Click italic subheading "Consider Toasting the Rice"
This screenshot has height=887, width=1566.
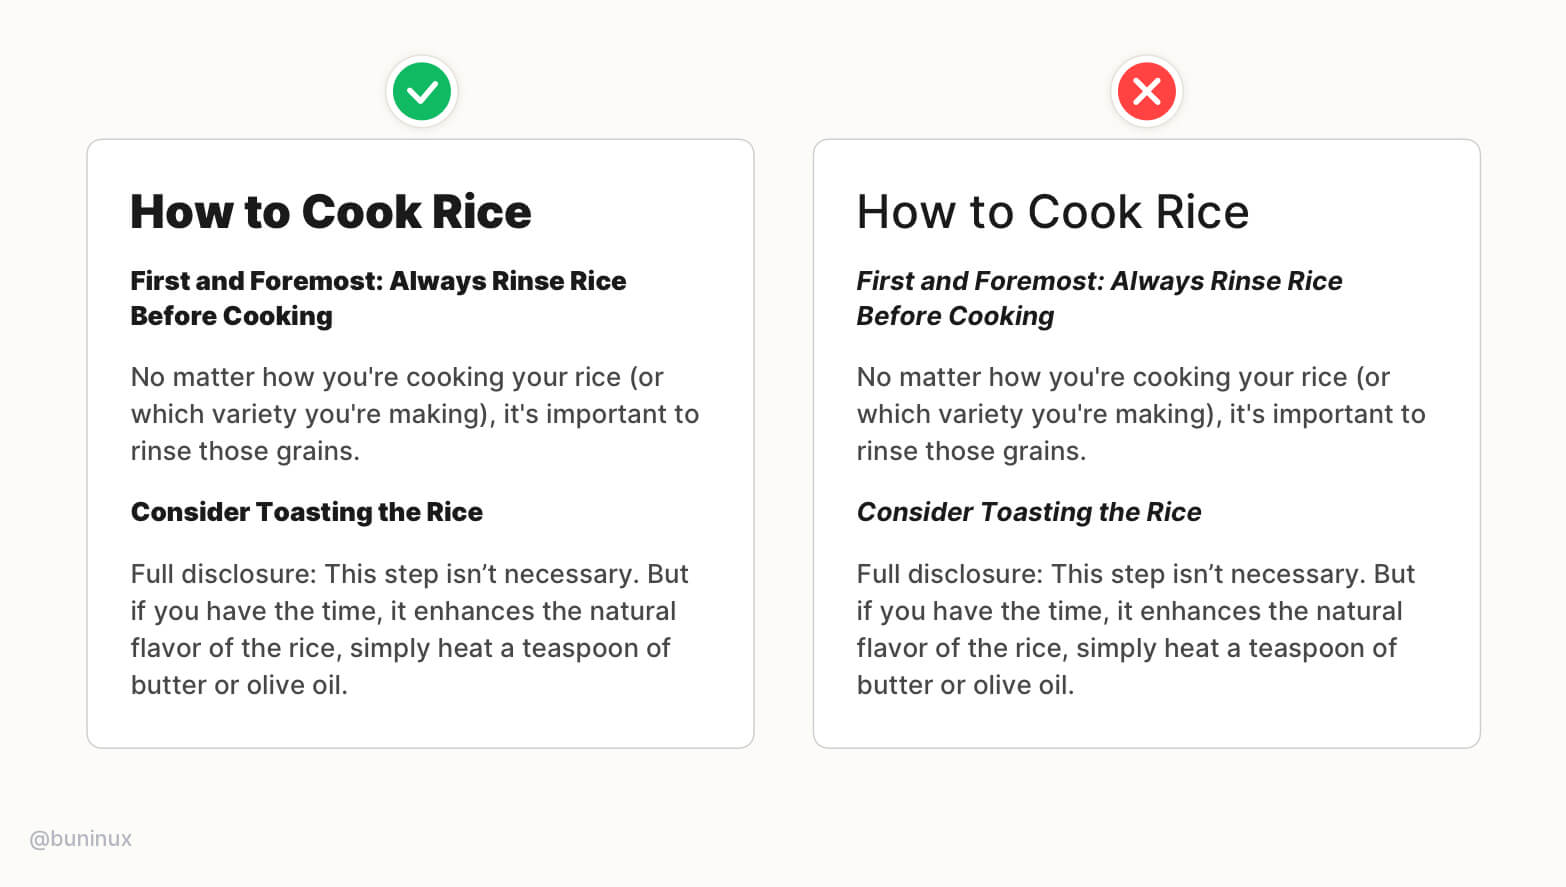[x=1029, y=512]
